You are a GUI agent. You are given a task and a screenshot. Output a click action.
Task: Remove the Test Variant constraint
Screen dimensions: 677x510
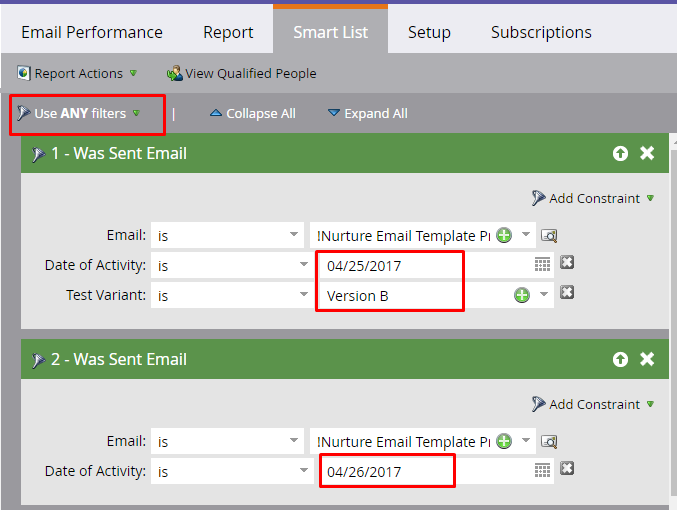(567, 293)
